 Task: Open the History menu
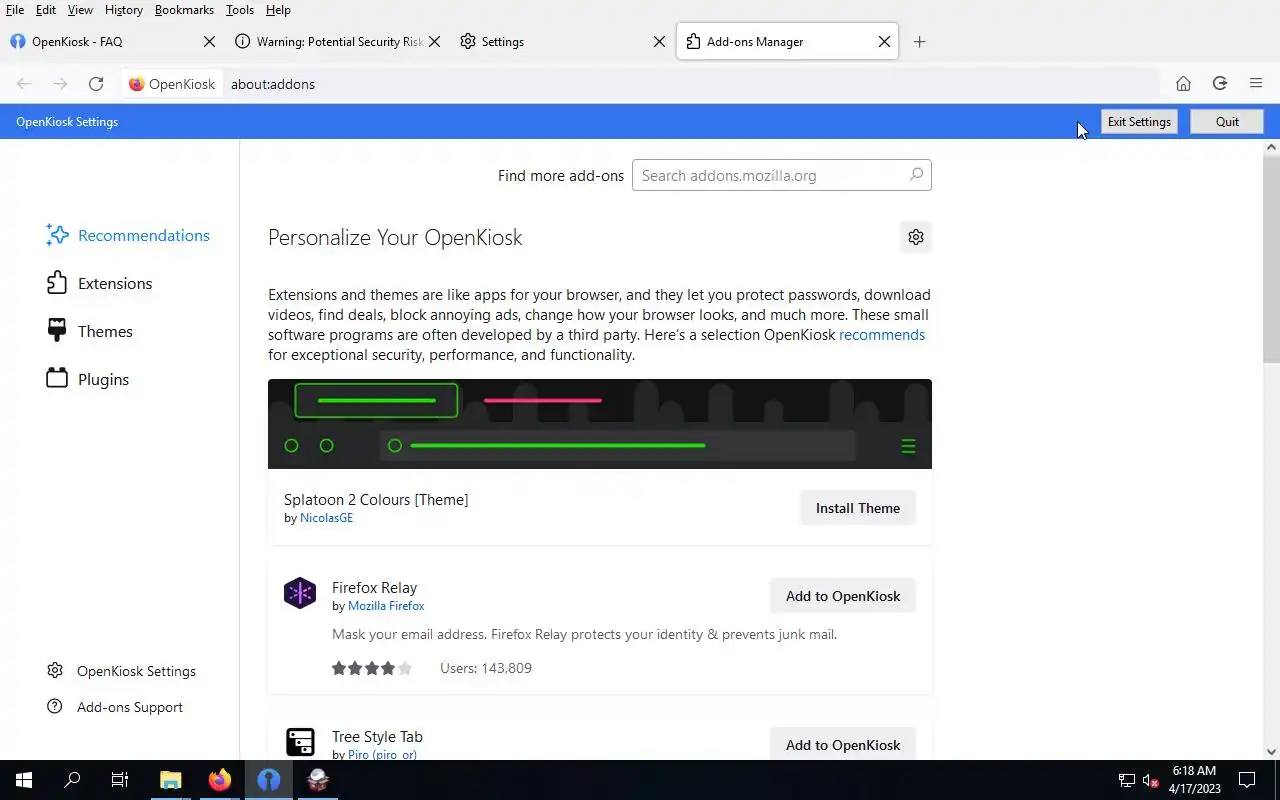pos(124,10)
